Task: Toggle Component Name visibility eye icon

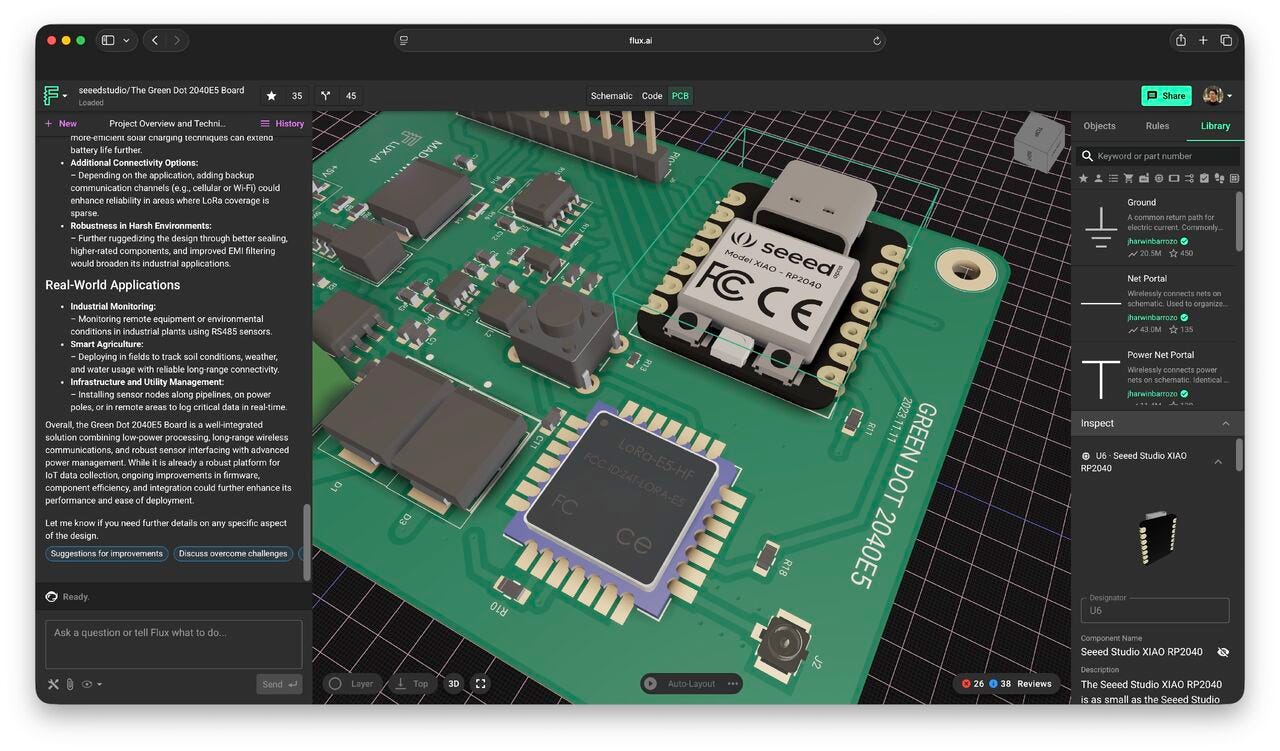Action: (1222, 652)
